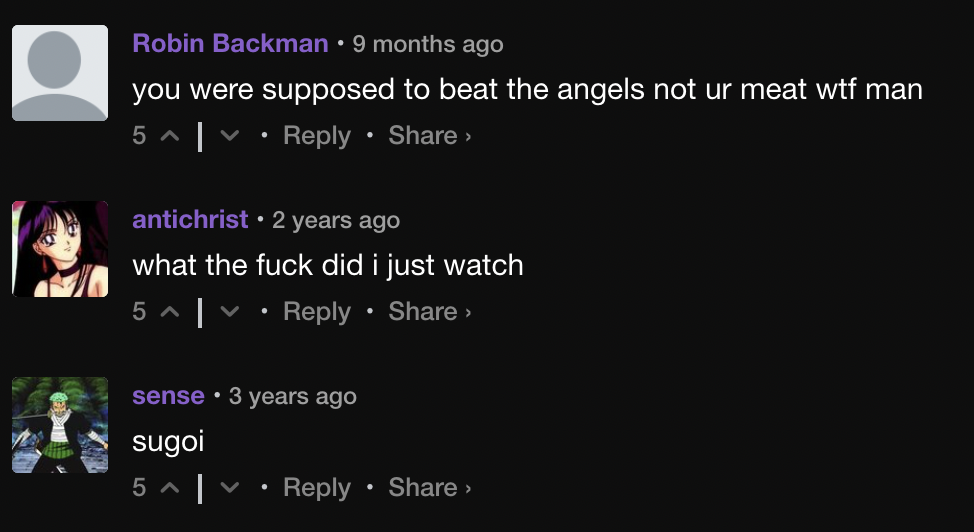Expand Share options on antichrist's comment
The image size is (974, 532).
(430, 311)
